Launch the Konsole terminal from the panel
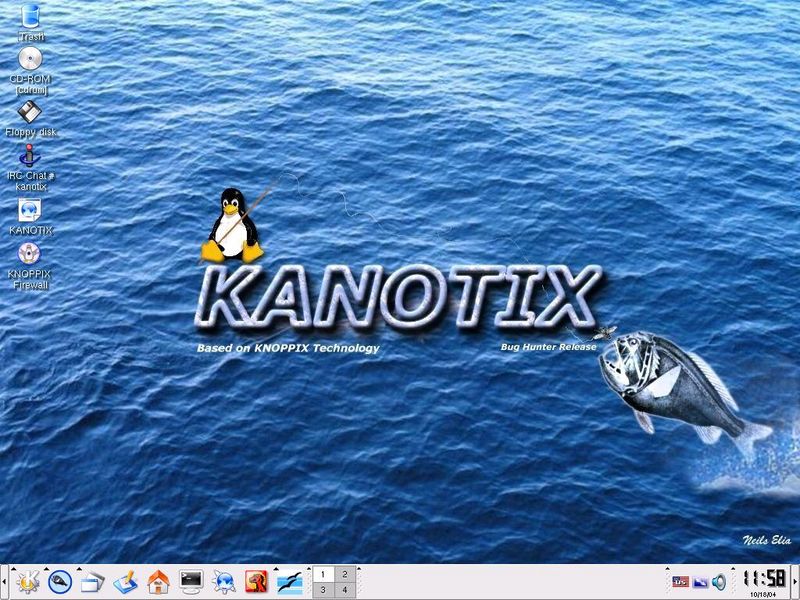Viewport: 800px width, 600px height. pyautogui.click(x=191, y=582)
